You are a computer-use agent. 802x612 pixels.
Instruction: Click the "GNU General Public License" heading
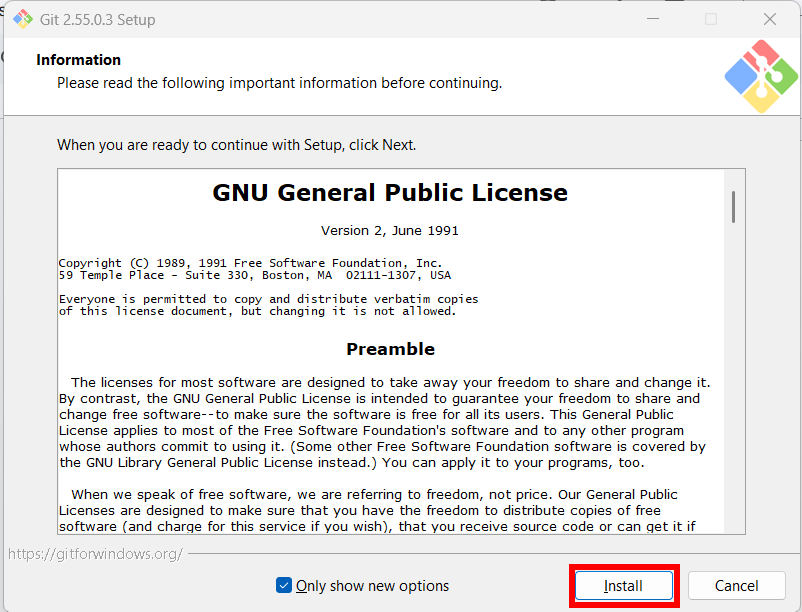[x=390, y=193]
